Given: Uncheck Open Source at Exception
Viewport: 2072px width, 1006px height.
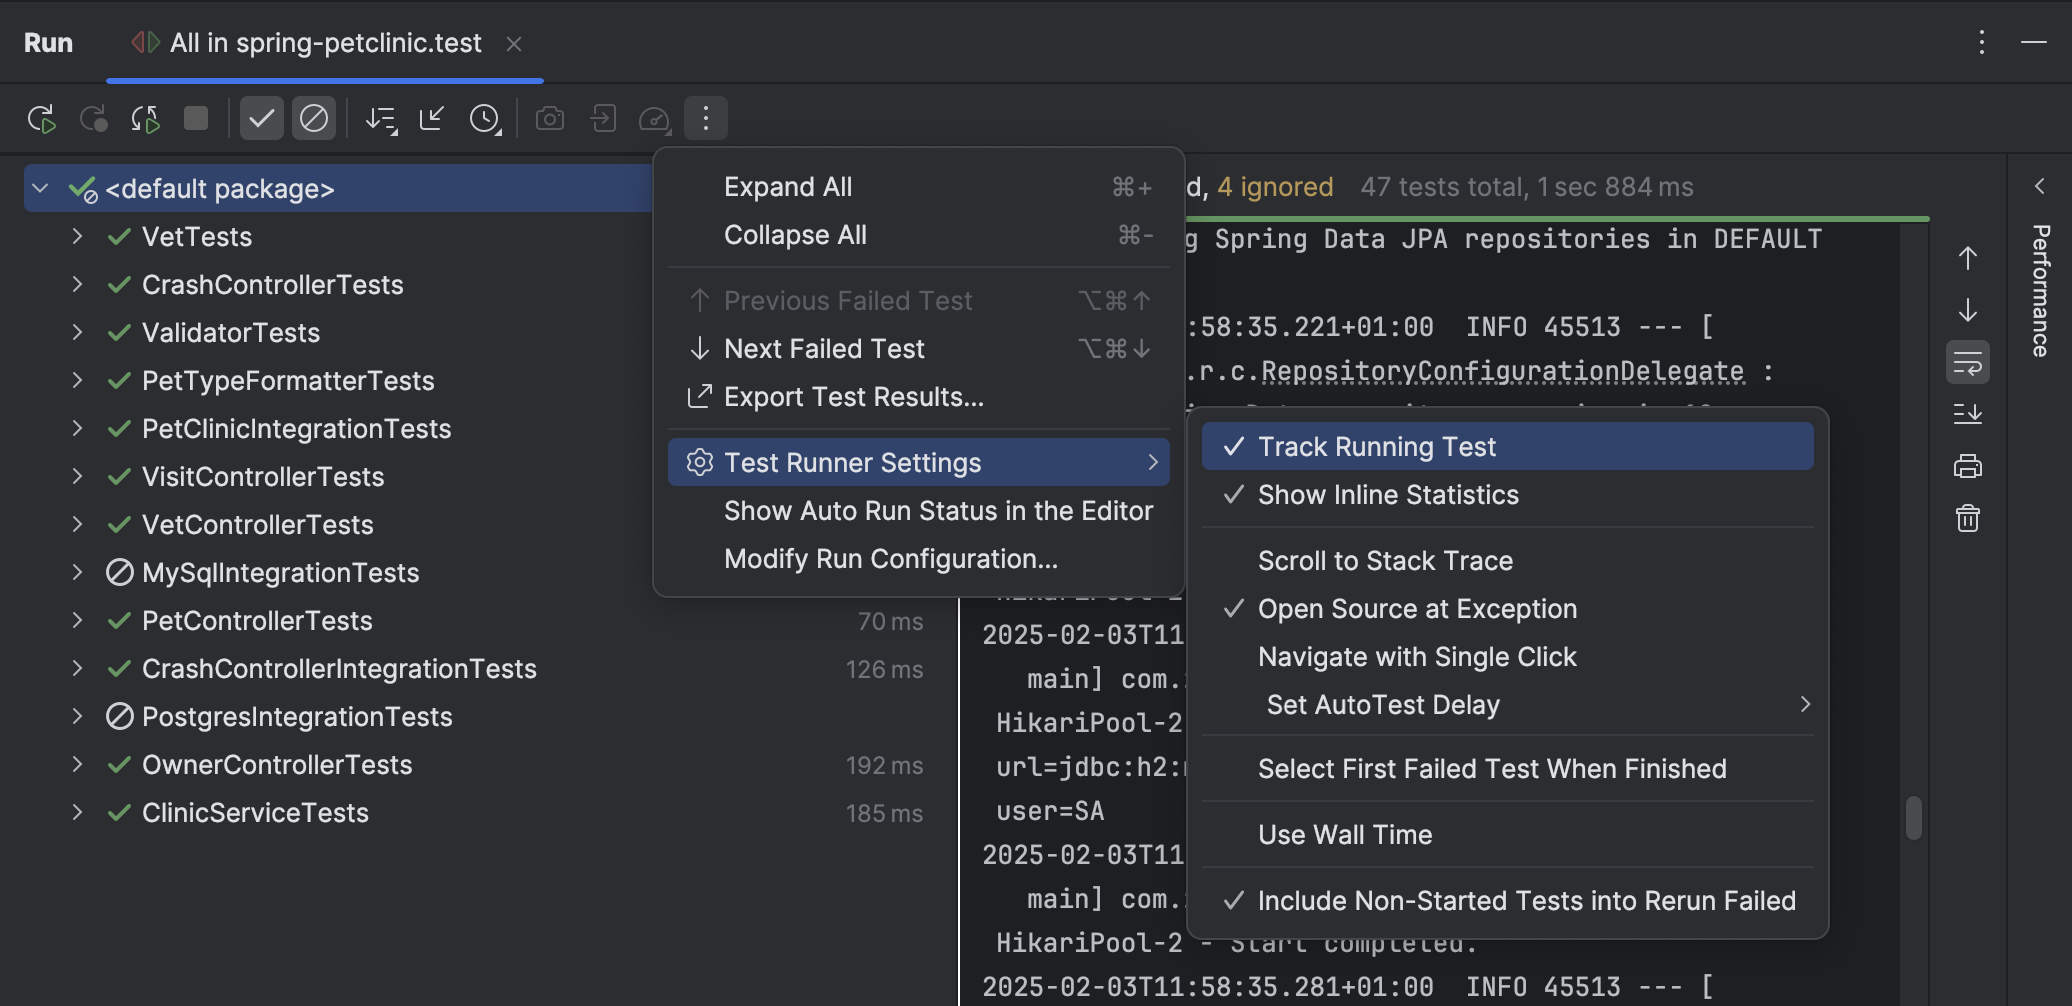Looking at the screenshot, I should pyautogui.click(x=1417, y=608).
